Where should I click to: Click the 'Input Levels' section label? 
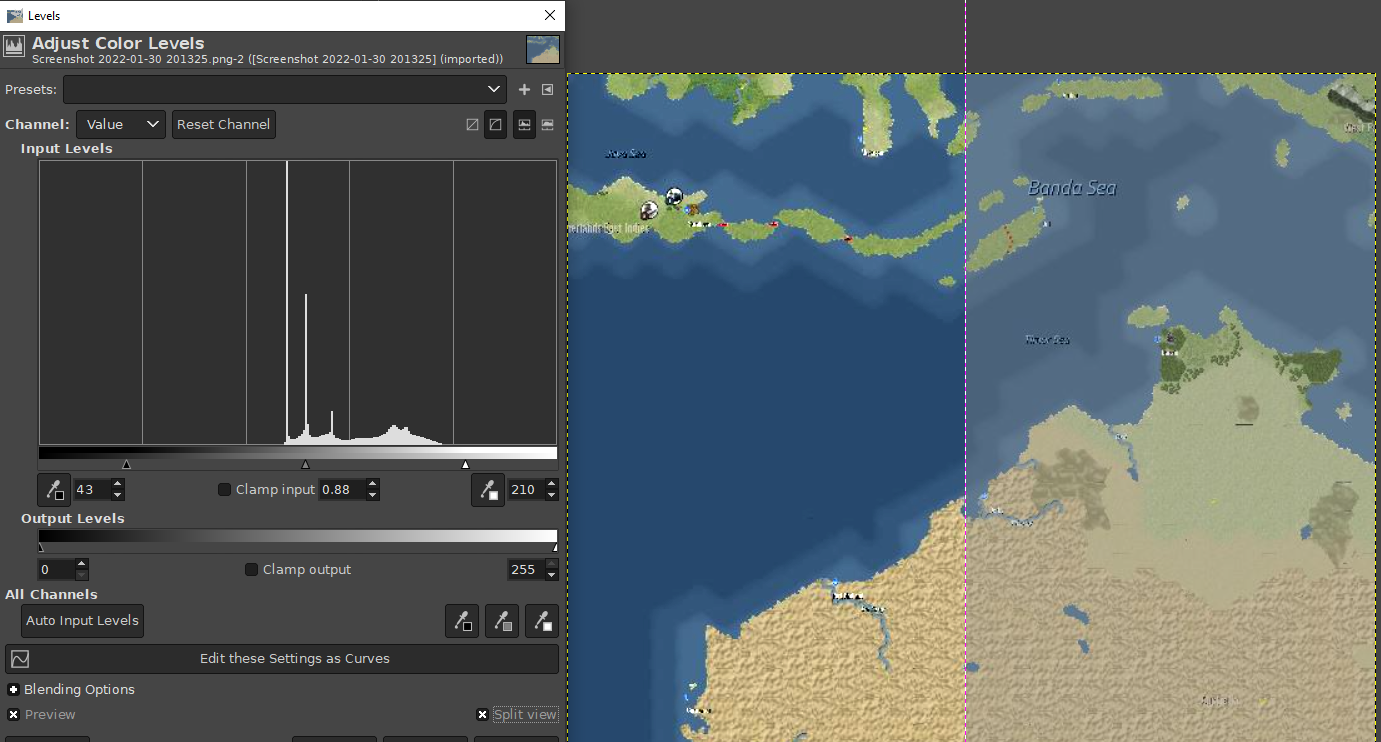[67, 149]
